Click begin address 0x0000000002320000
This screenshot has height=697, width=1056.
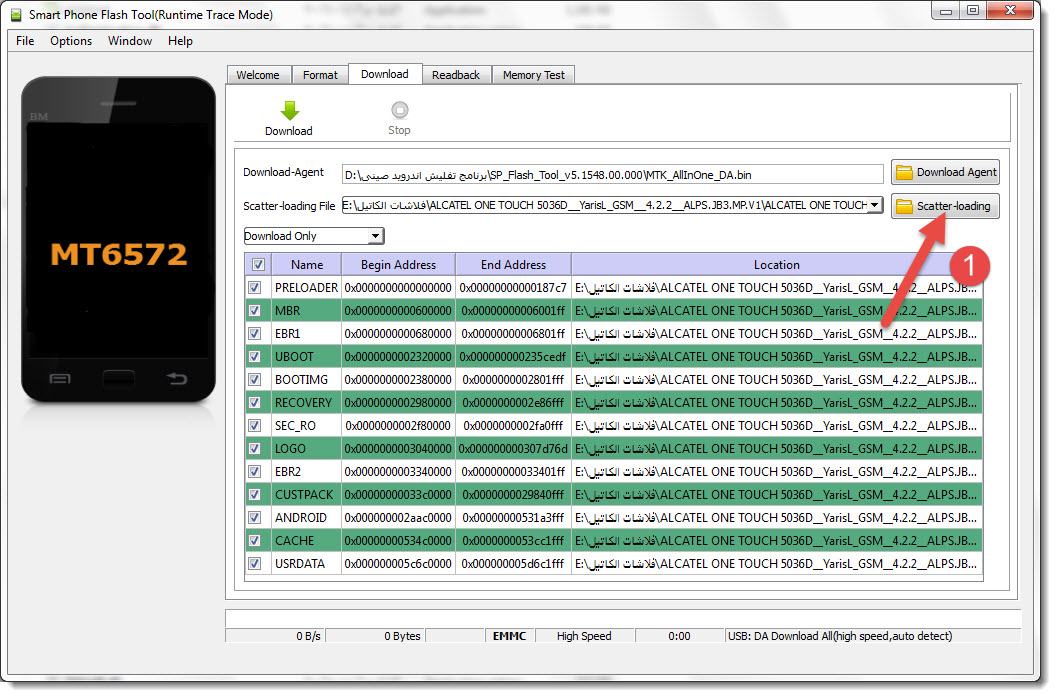pyautogui.click(x=398, y=357)
